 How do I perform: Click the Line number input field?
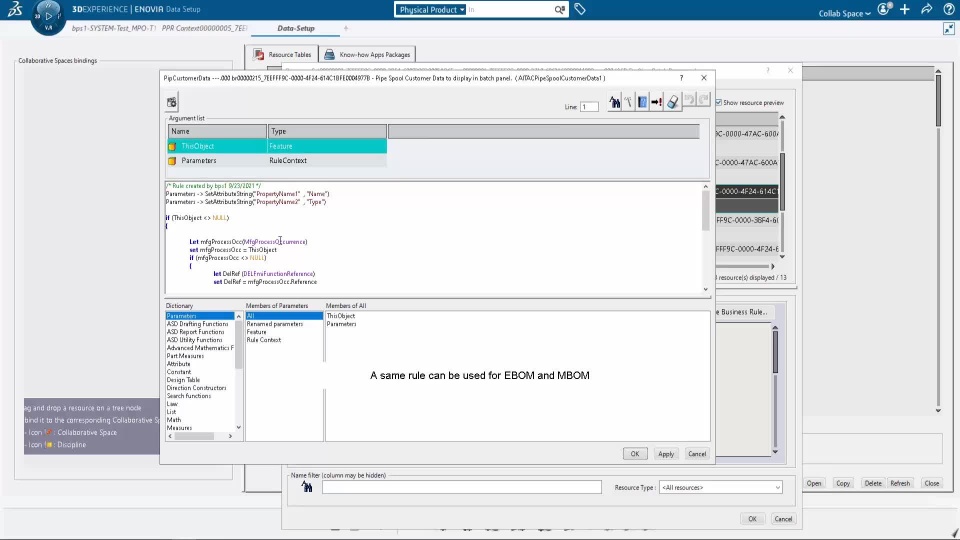(589, 107)
